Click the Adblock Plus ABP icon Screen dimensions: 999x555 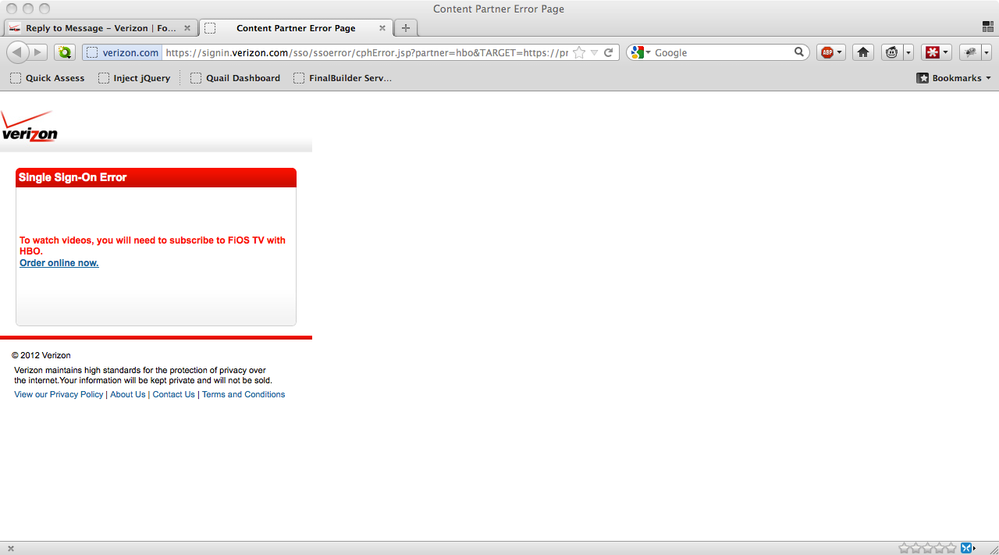(x=827, y=53)
